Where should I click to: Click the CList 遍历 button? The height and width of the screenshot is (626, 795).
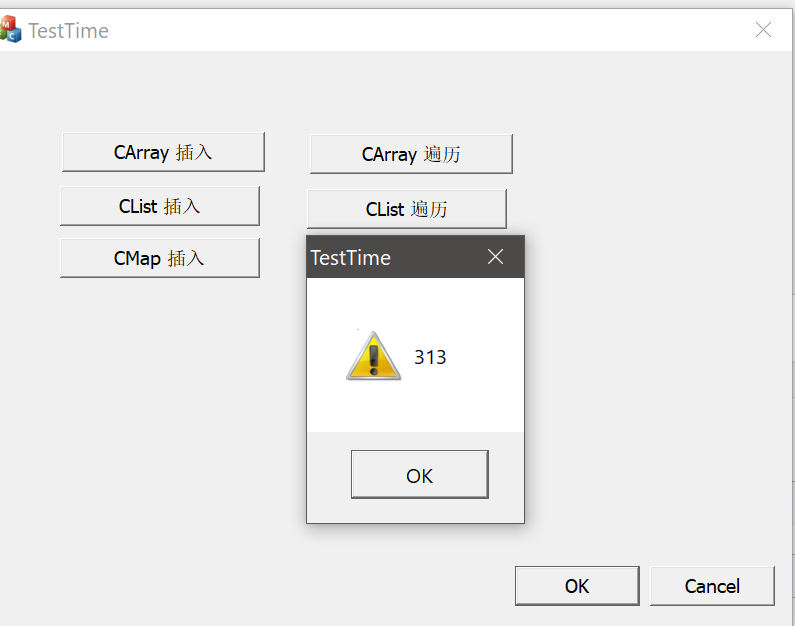pos(407,209)
